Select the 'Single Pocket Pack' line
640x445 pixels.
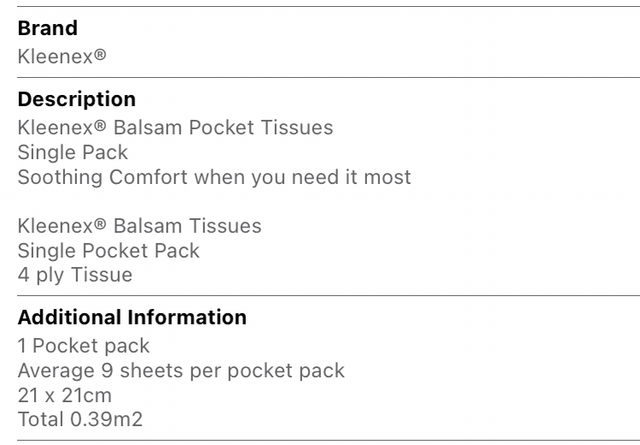click(108, 250)
